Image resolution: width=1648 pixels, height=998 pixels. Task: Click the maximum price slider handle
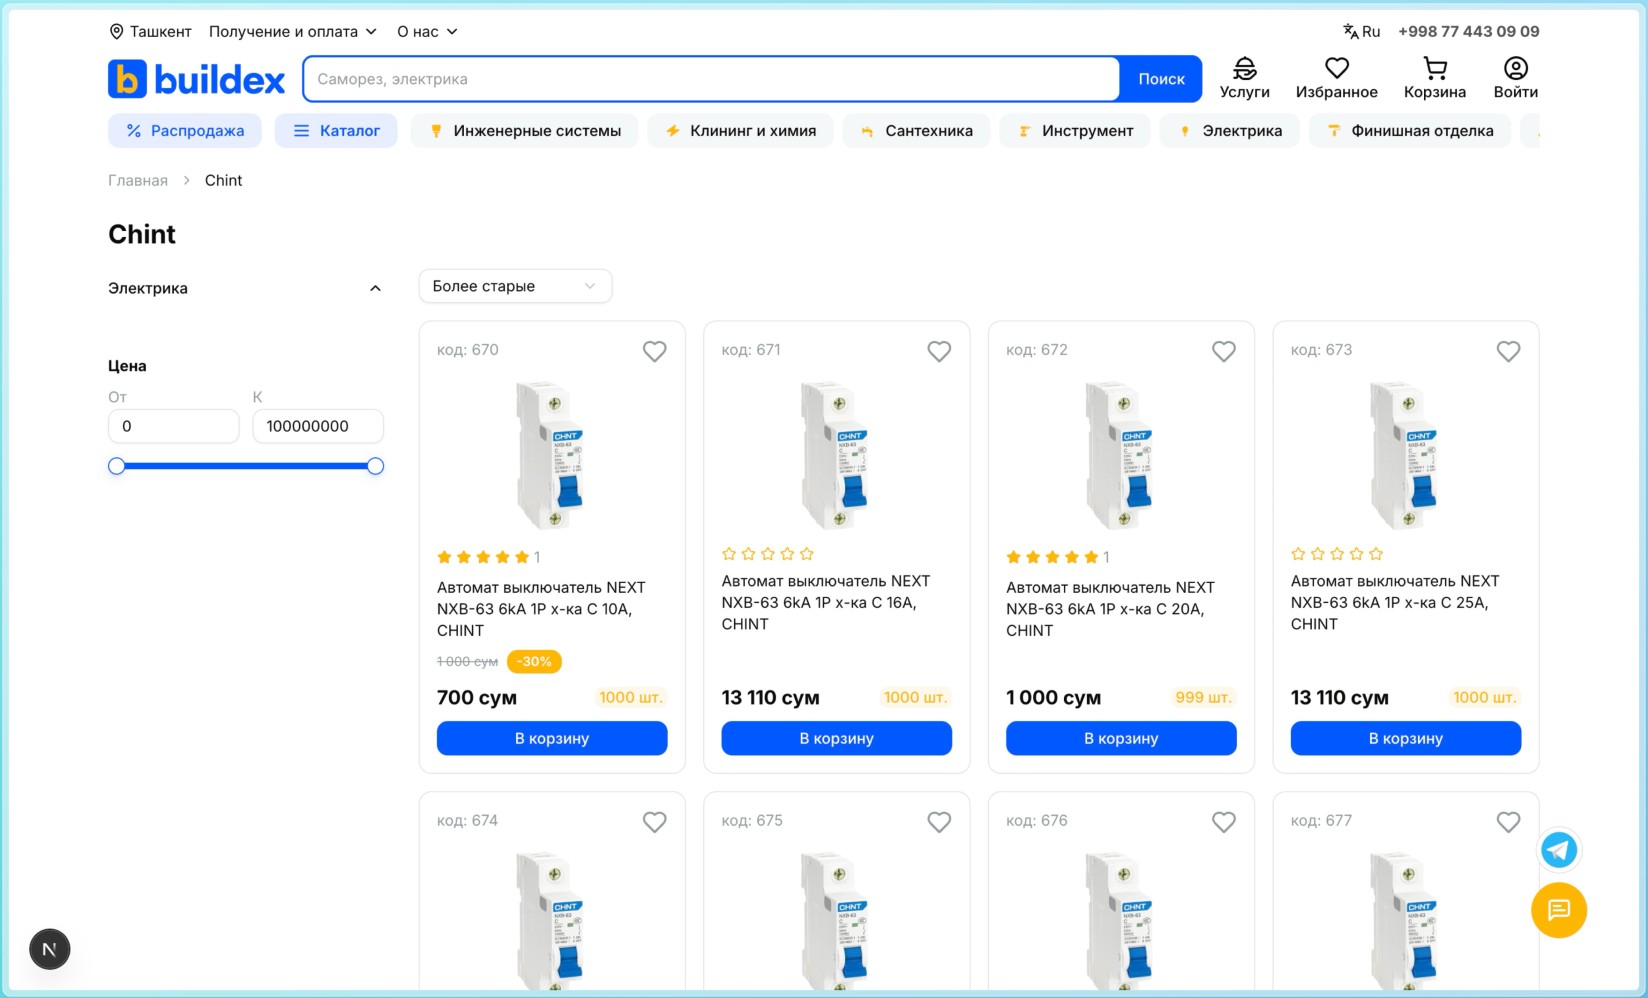pyautogui.click(x=375, y=466)
